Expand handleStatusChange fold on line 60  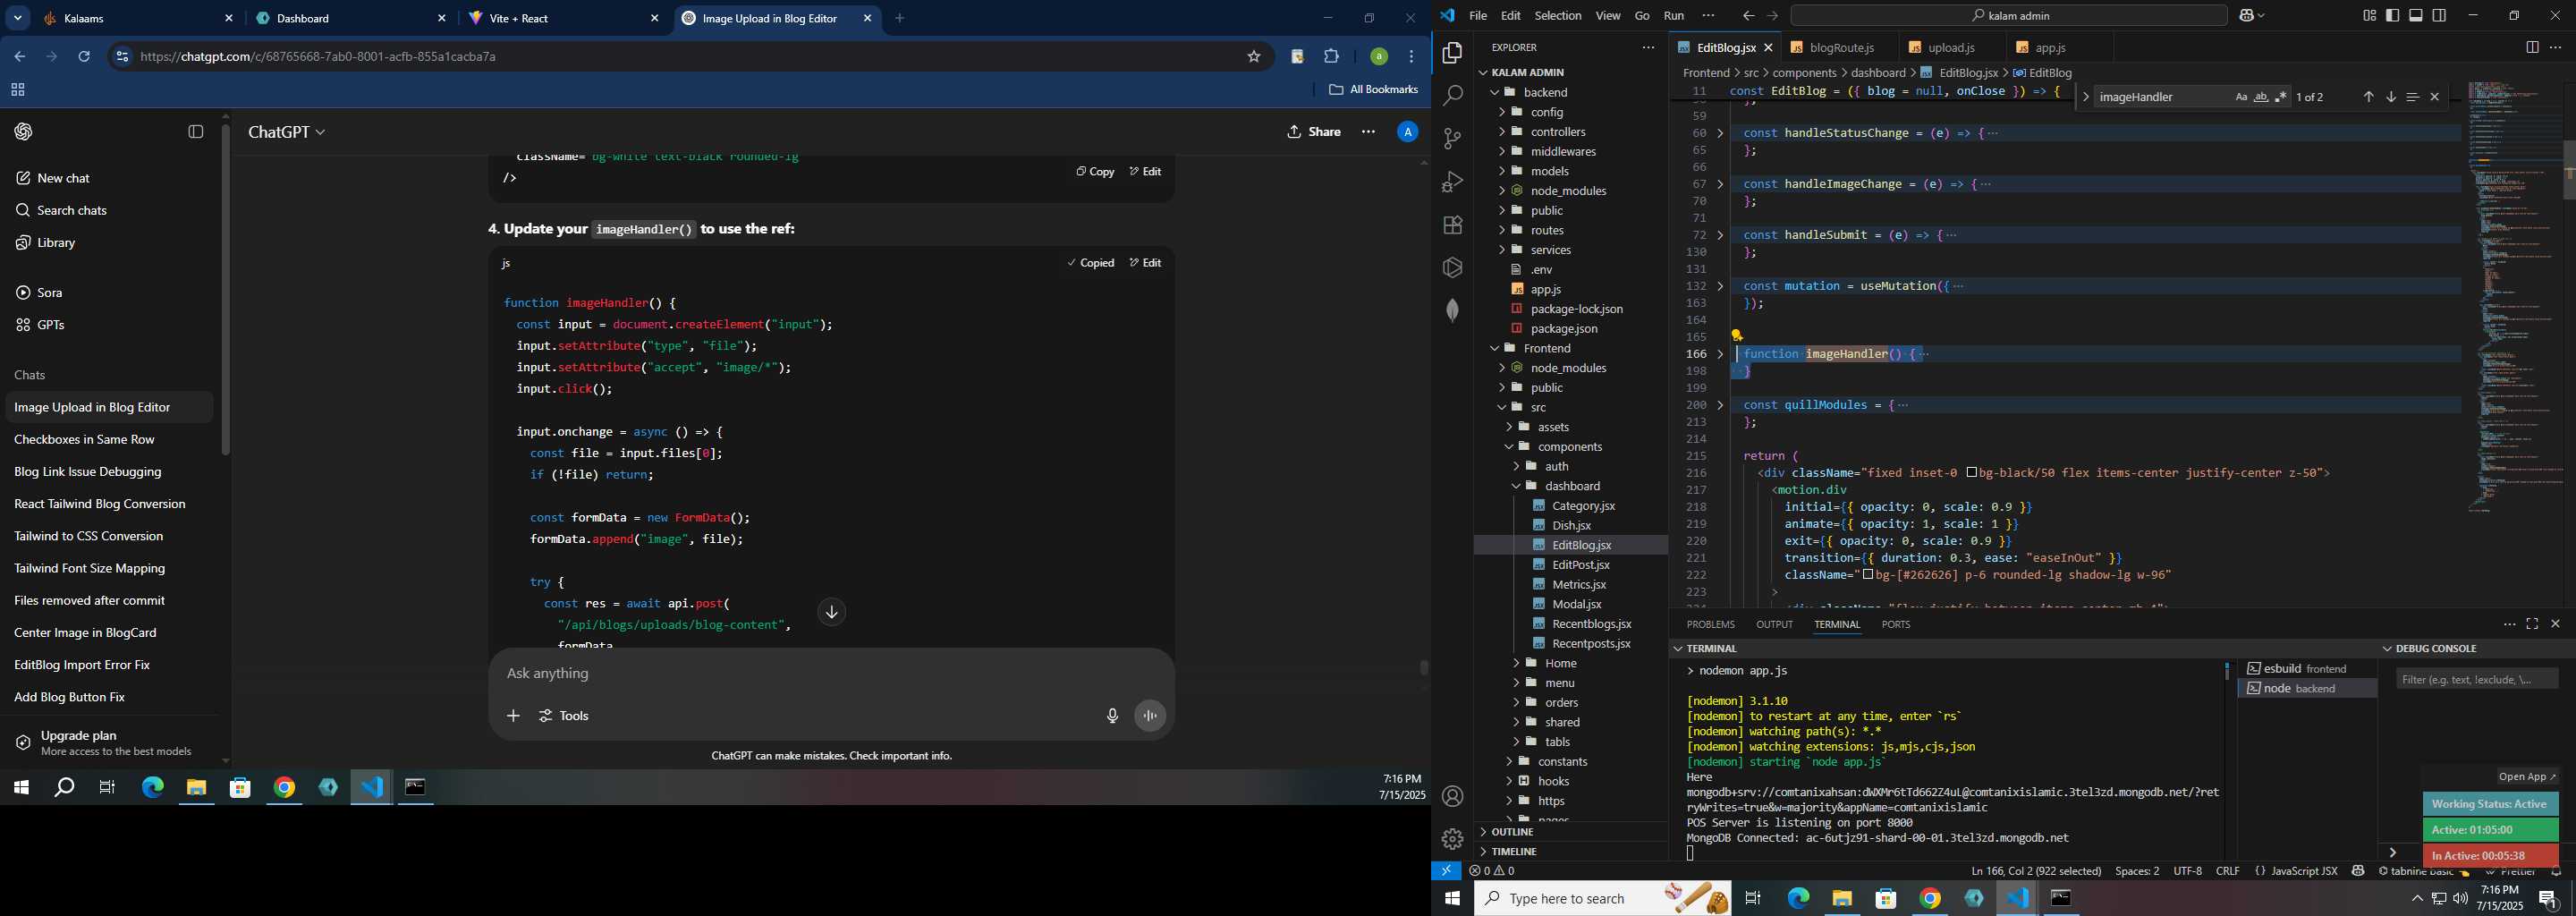click(1720, 133)
